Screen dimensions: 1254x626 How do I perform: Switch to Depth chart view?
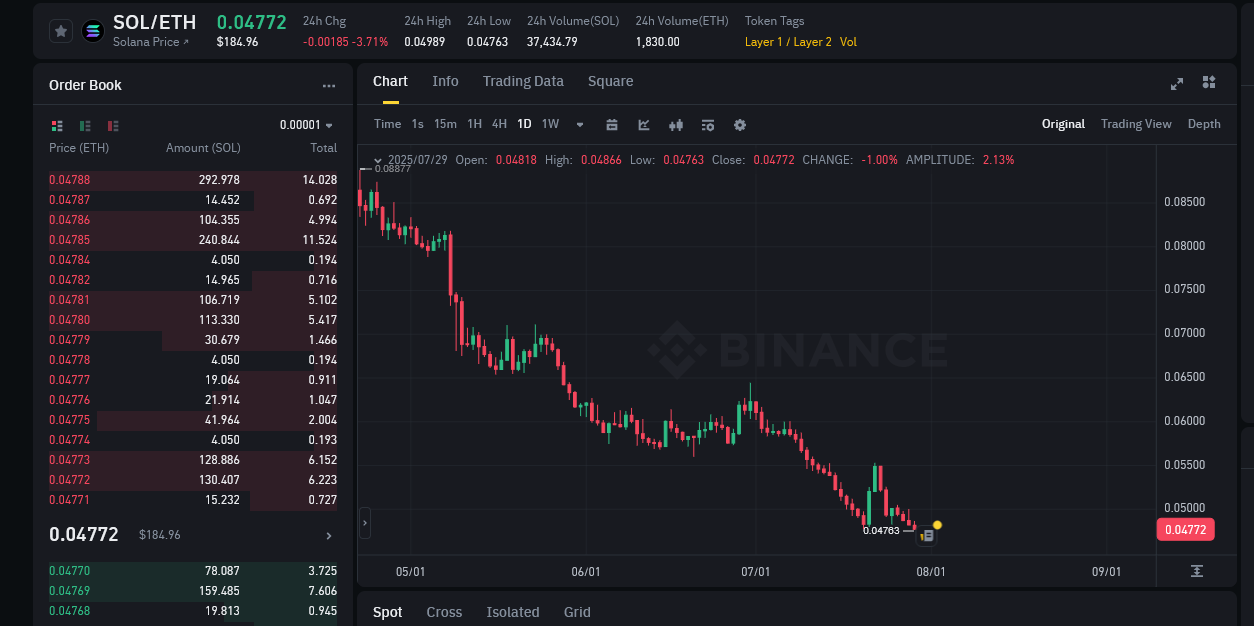1204,124
